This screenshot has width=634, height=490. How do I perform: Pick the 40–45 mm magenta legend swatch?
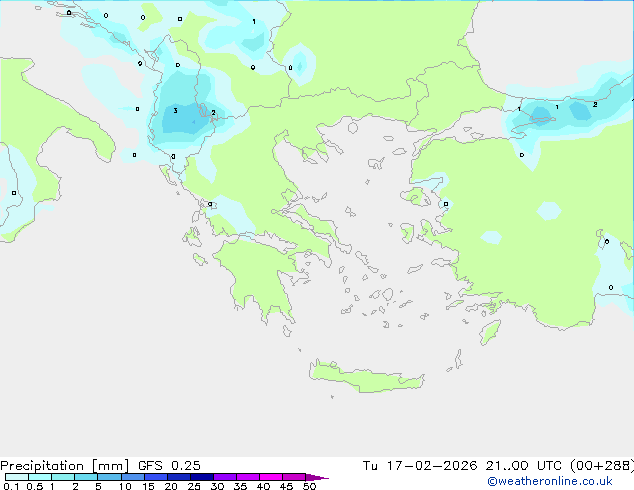(x=271, y=477)
